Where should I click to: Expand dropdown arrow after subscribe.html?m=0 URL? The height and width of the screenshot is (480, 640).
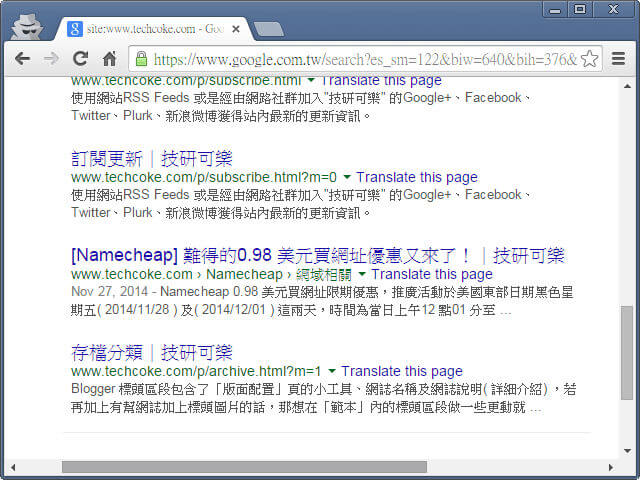point(347,177)
